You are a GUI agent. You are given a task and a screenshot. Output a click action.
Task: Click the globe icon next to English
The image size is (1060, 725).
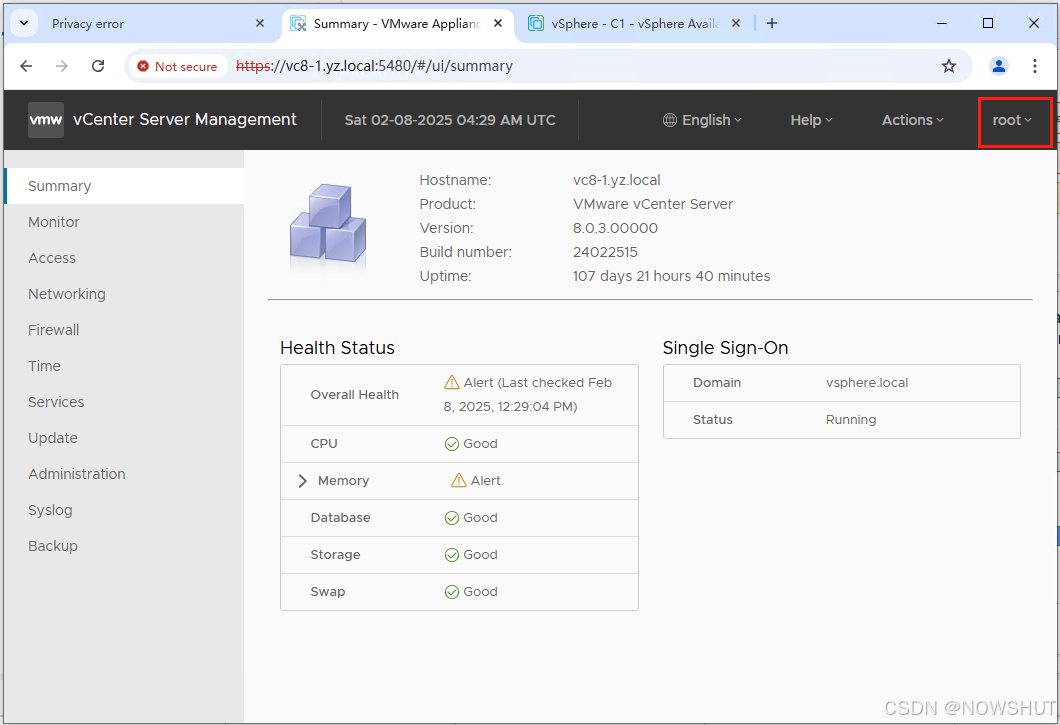[x=669, y=120]
